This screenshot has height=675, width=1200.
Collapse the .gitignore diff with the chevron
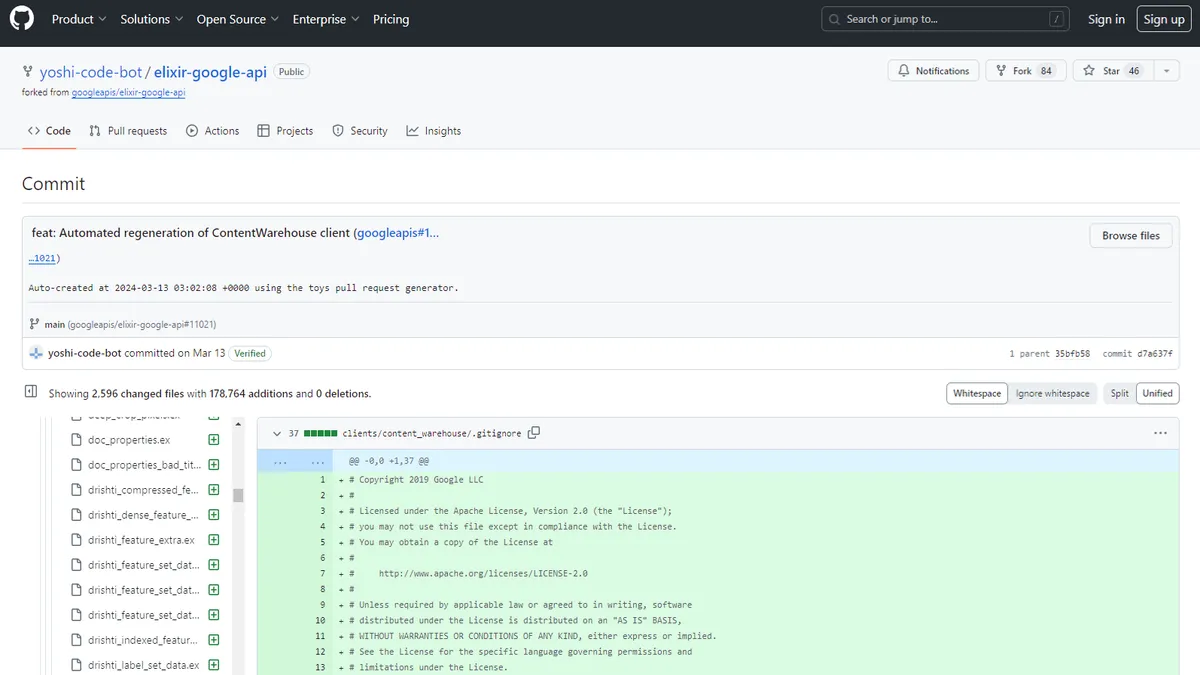pyautogui.click(x=277, y=433)
